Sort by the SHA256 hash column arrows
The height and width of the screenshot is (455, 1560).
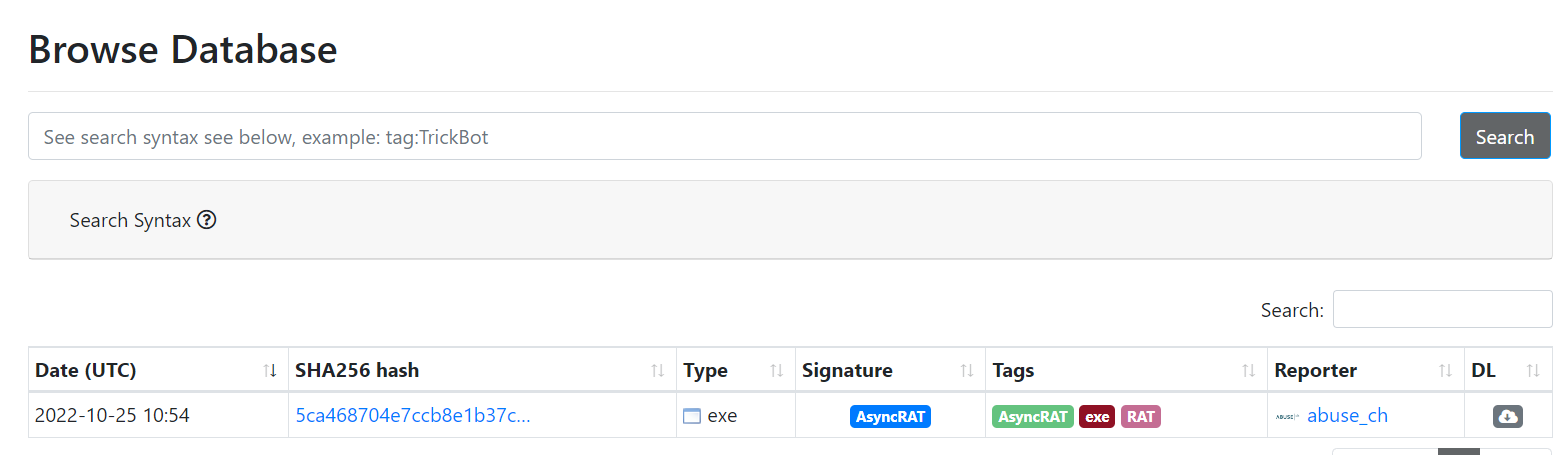click(657, 371)
